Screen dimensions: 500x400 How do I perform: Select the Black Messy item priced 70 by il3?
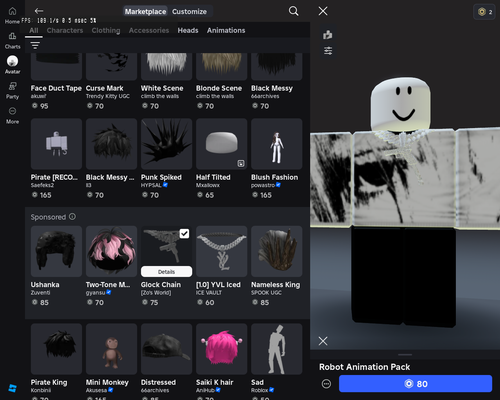[x=111, y=144]
